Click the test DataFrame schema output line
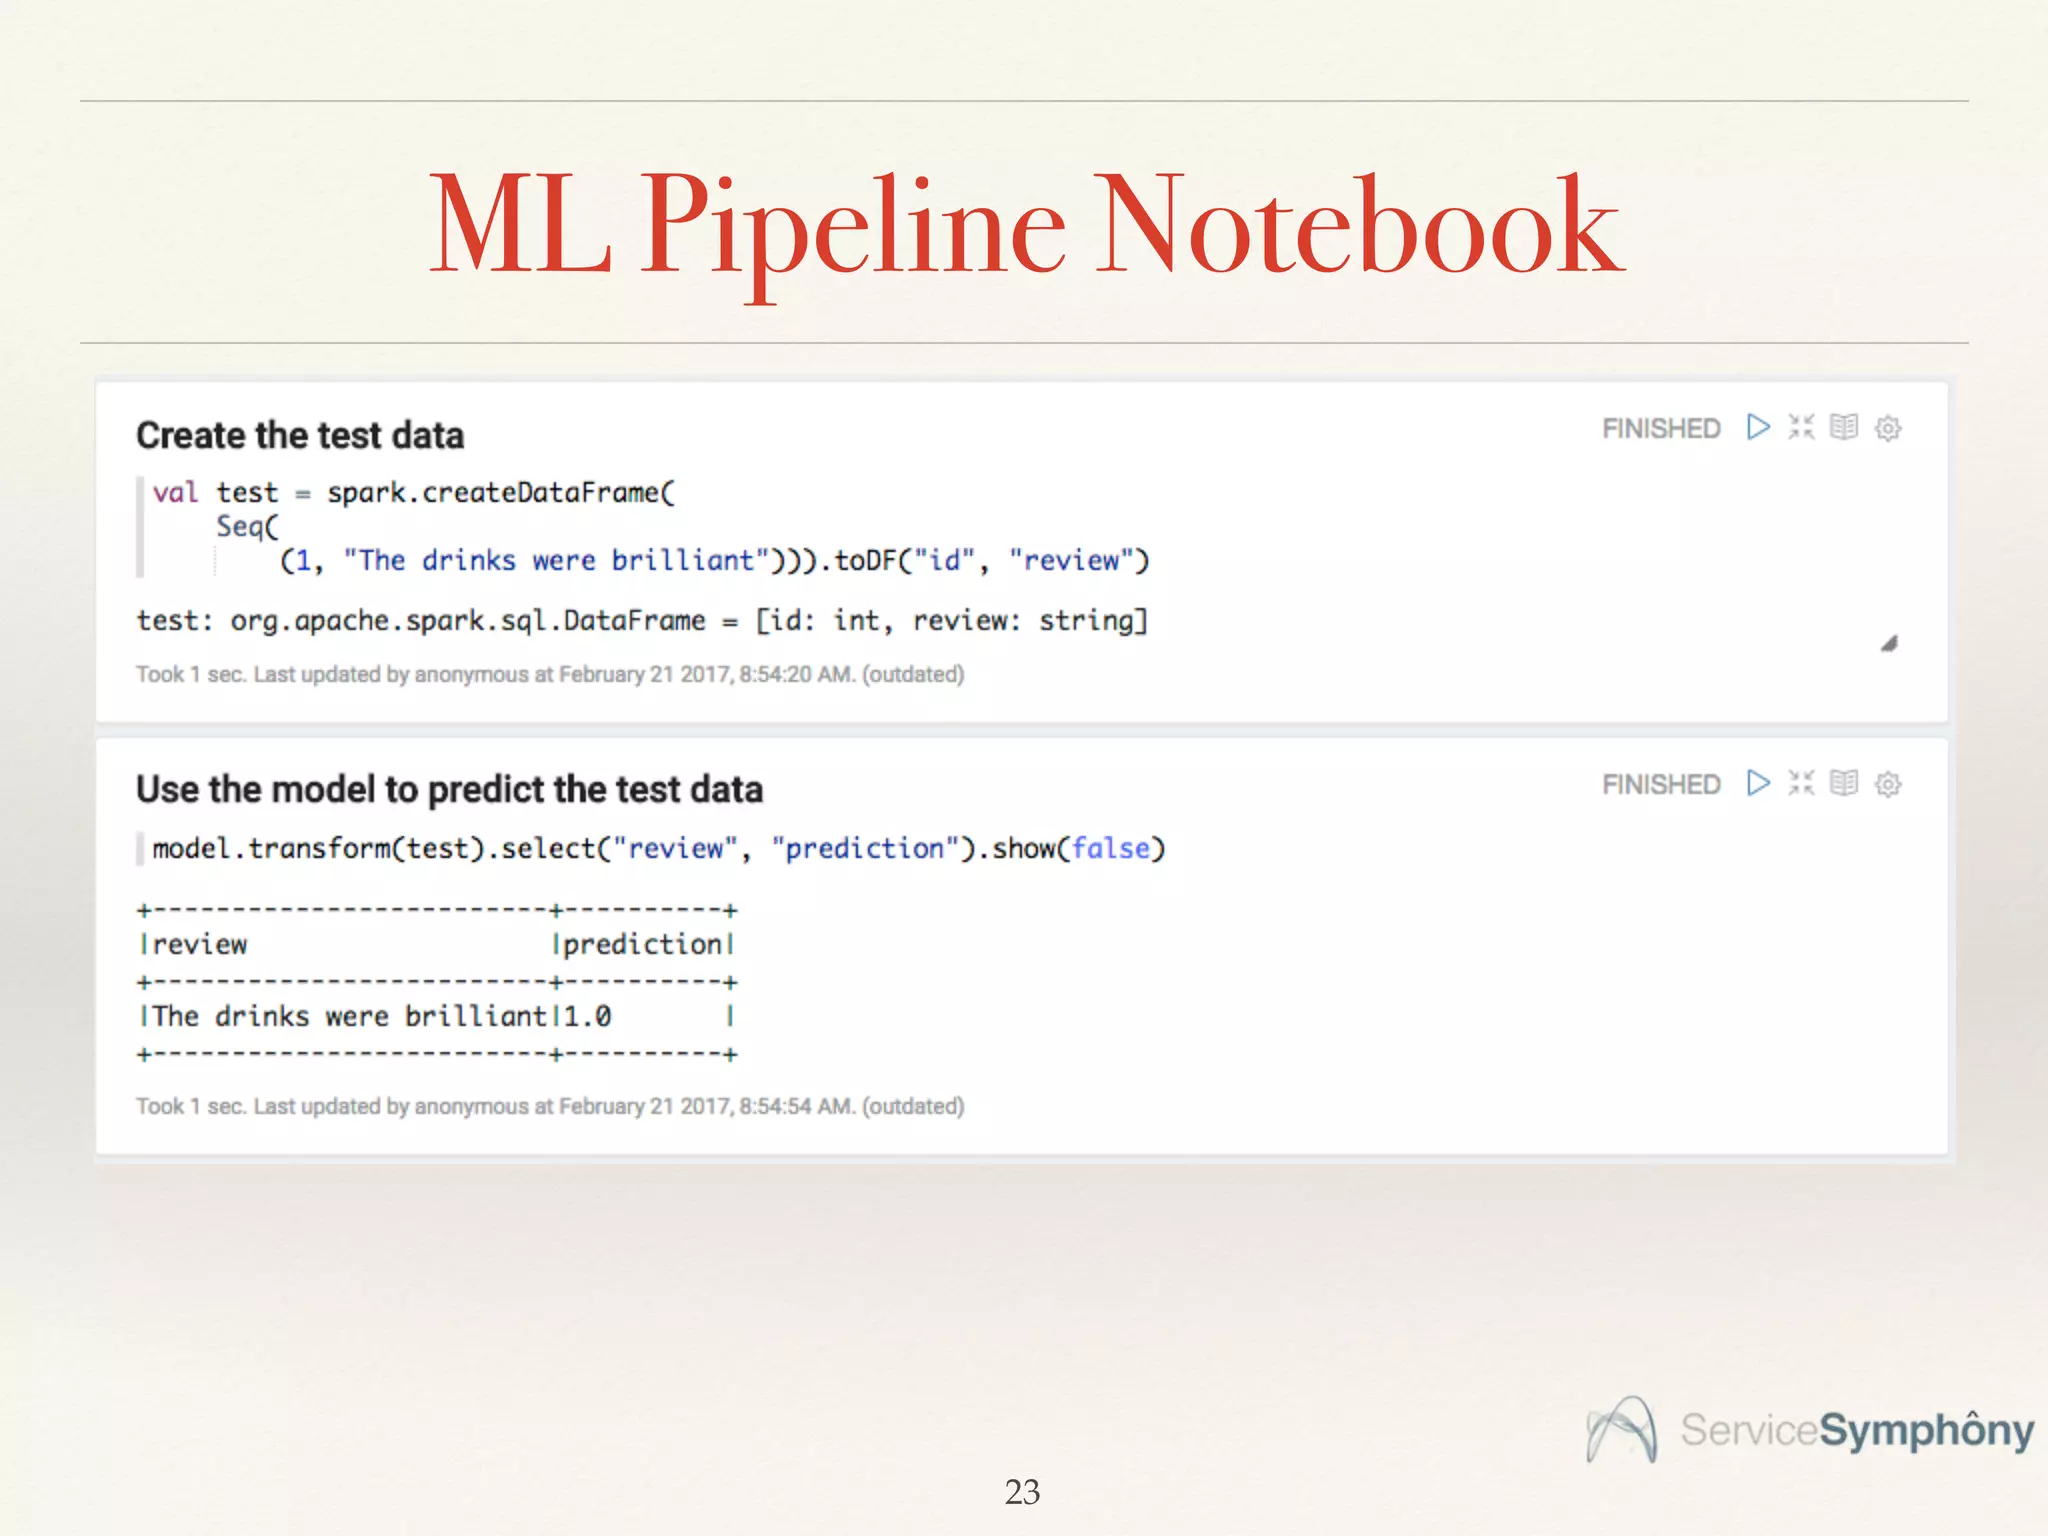This screenshot has width=2048, height=1536. coord(642,621)
